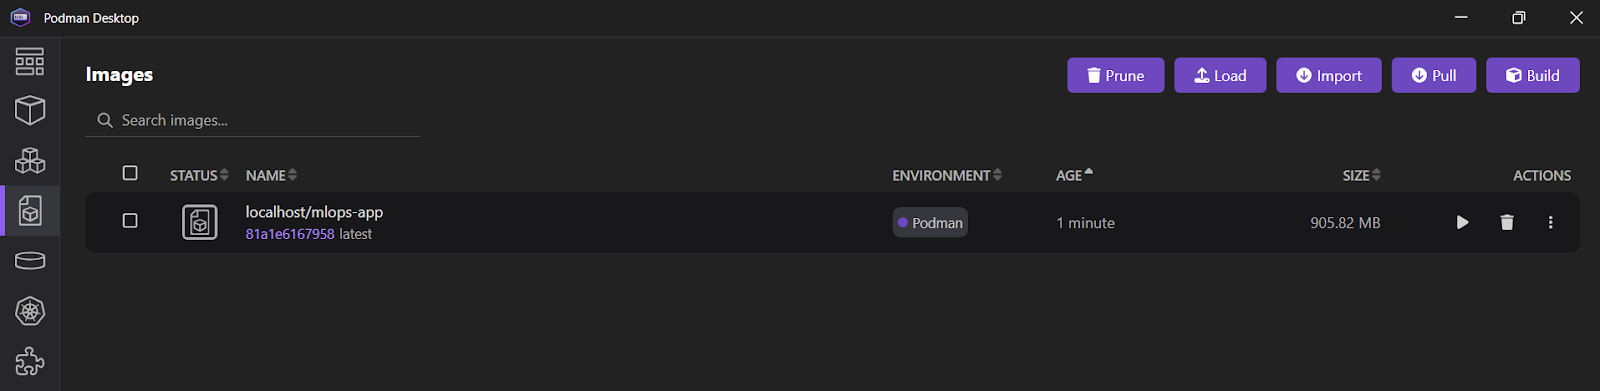Sort images by Environment column
1600x391 pixels.
pos(947,175)
